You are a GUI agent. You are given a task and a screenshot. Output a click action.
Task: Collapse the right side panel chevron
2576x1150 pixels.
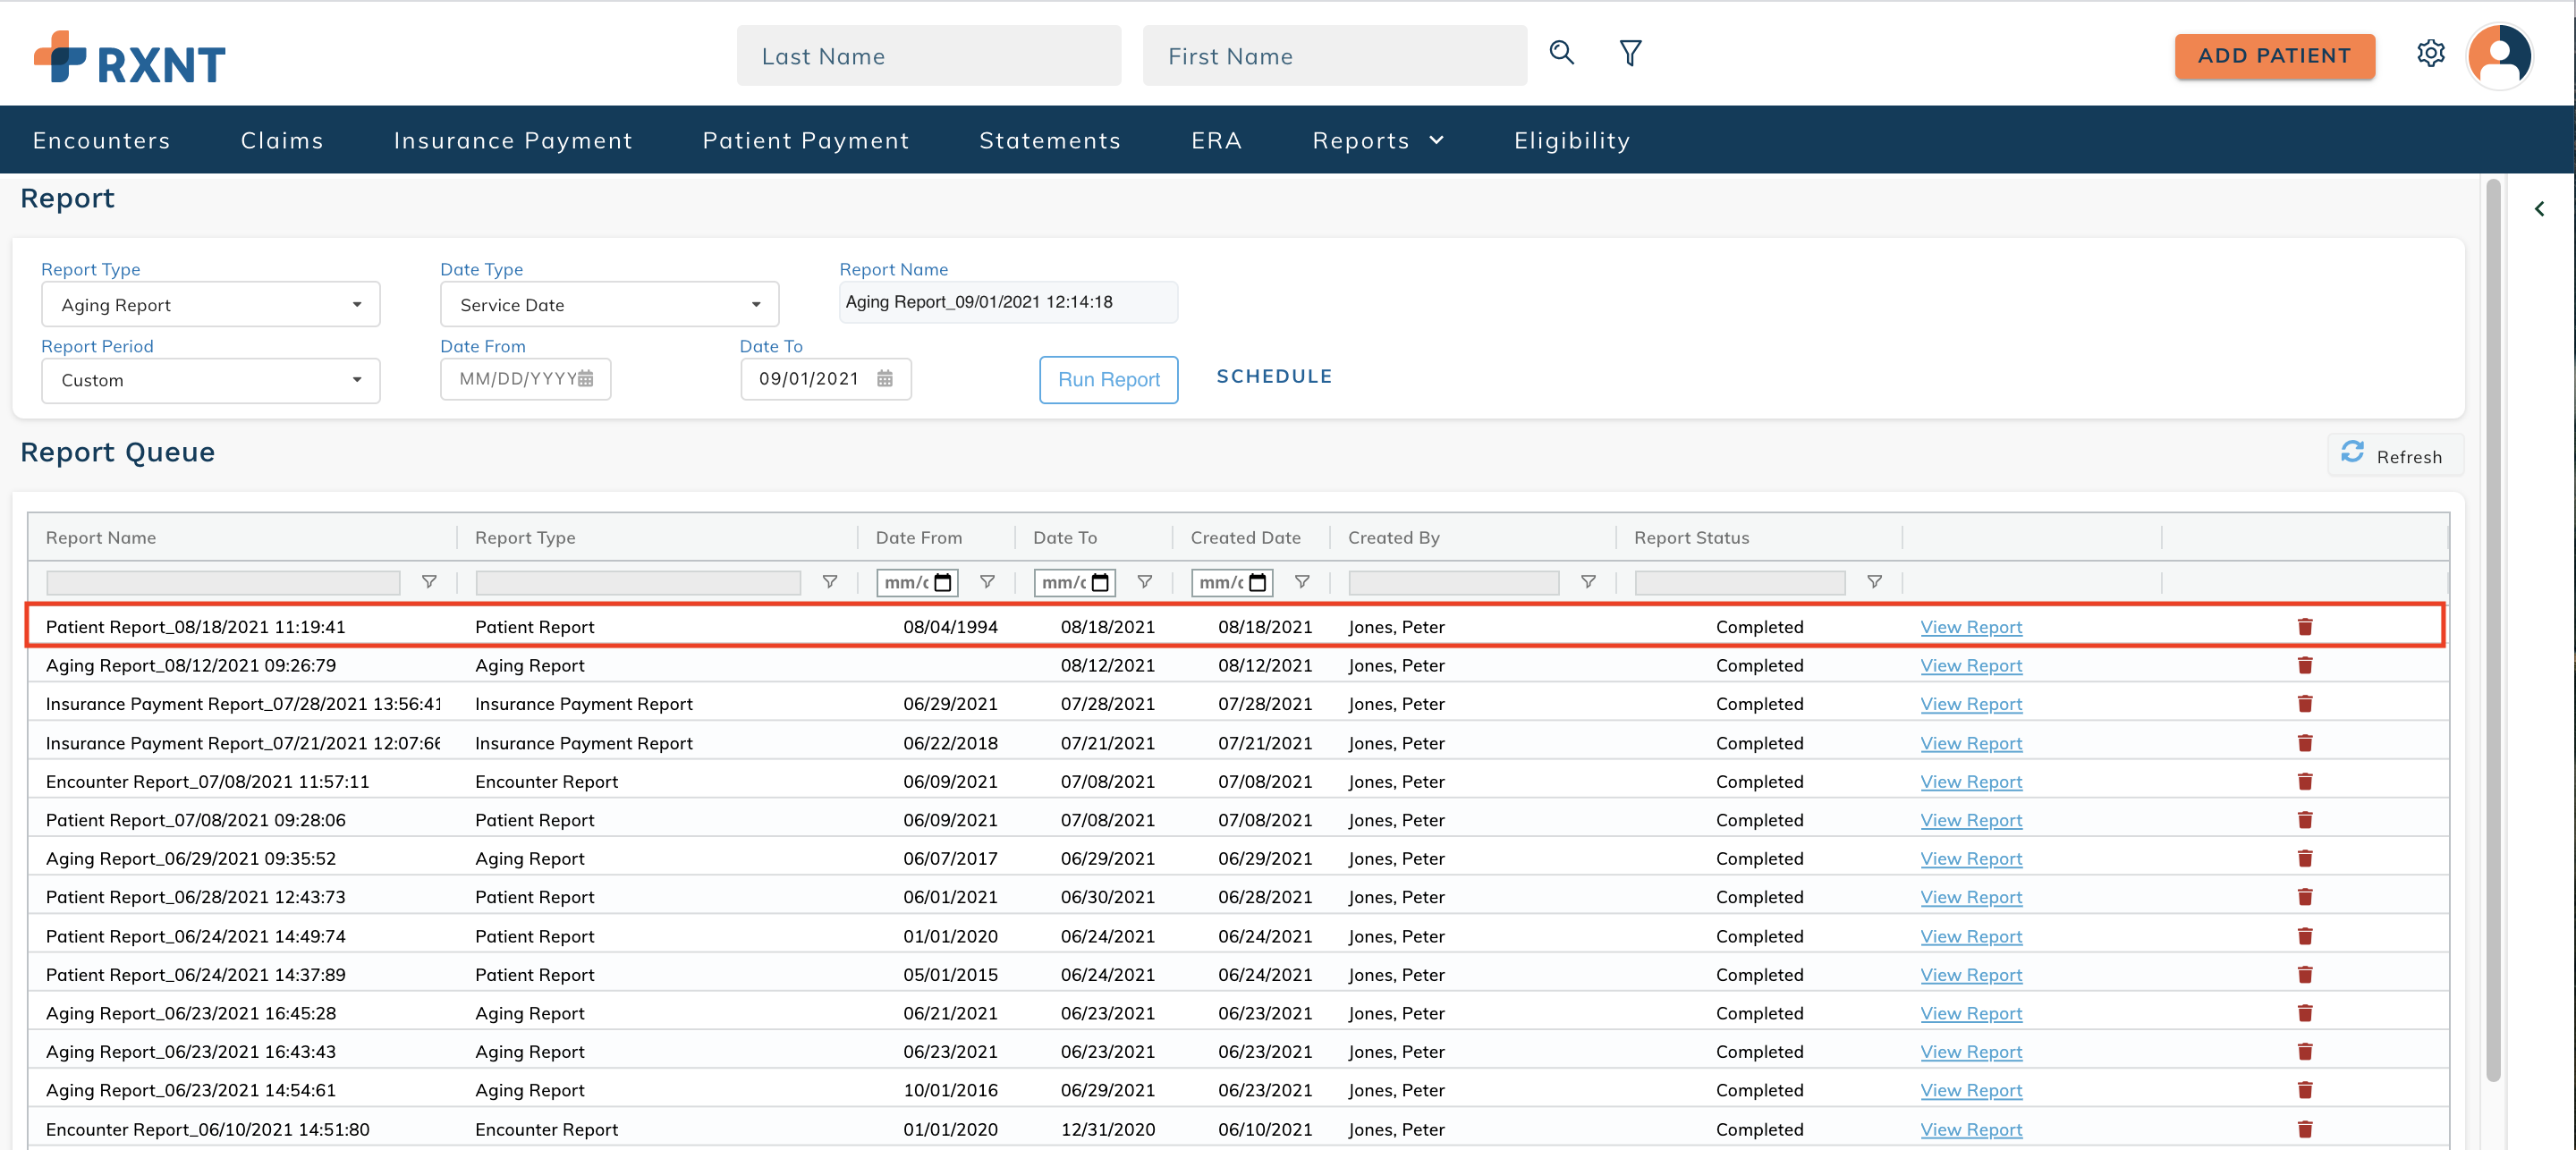[x=2539, y=209]
